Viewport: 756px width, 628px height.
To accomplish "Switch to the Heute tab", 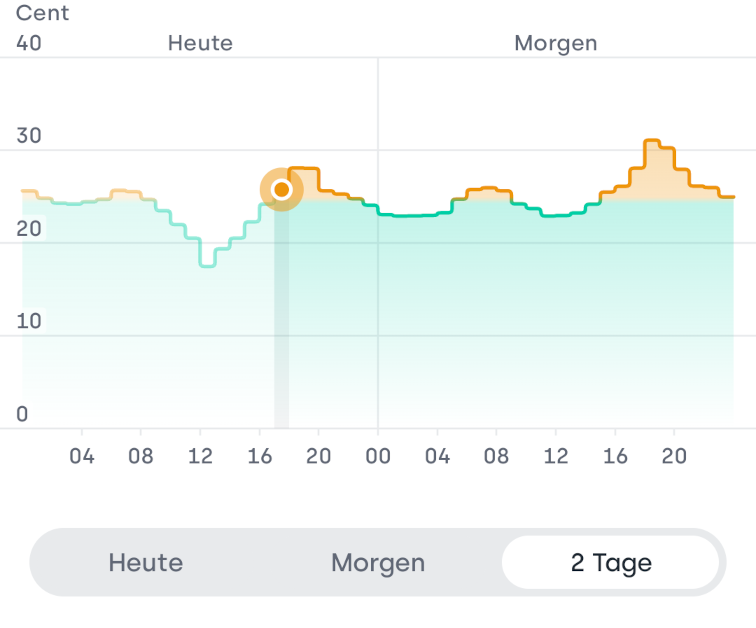I will [x=146, y=563].
